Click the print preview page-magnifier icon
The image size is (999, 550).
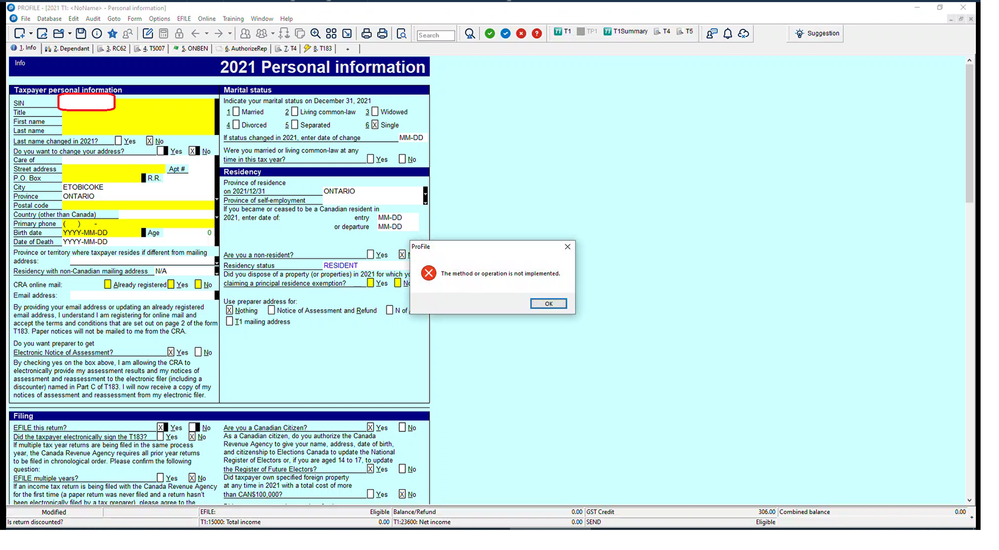coord(401,34)
